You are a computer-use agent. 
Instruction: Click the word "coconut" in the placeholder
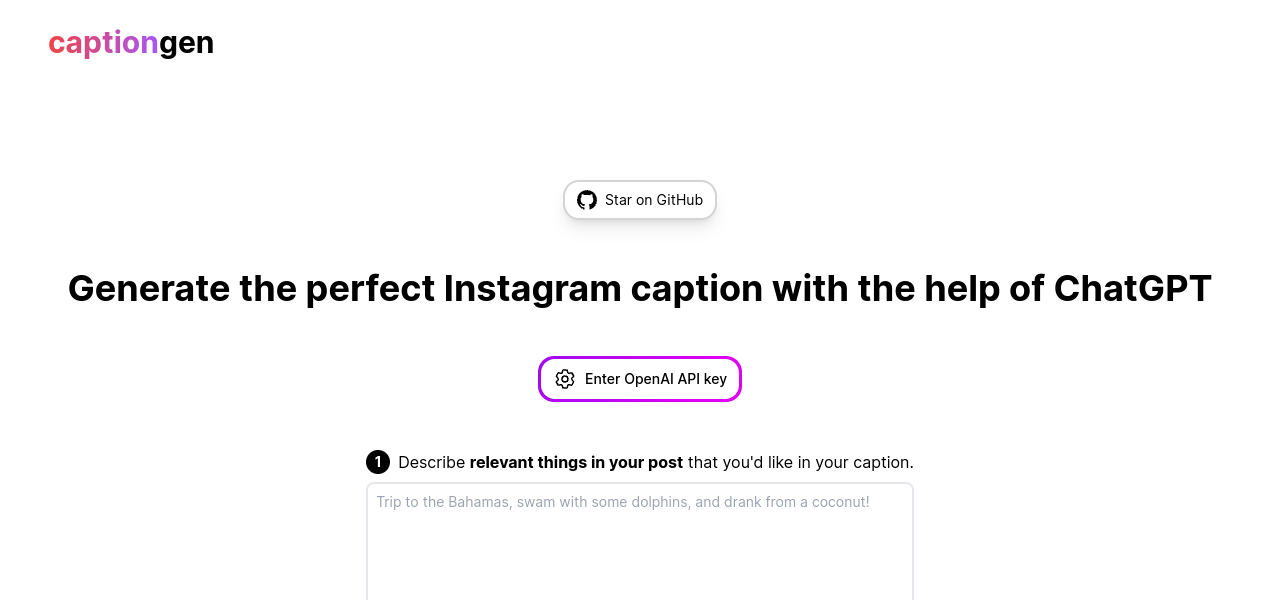(838, 502)
